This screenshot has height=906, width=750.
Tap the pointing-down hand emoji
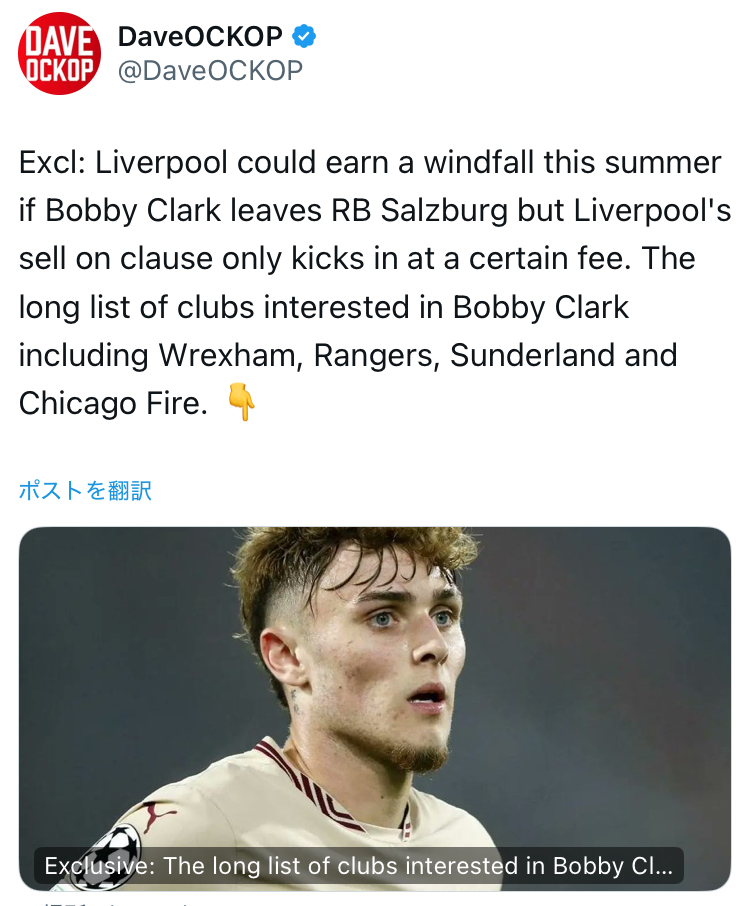coord(241,402)
